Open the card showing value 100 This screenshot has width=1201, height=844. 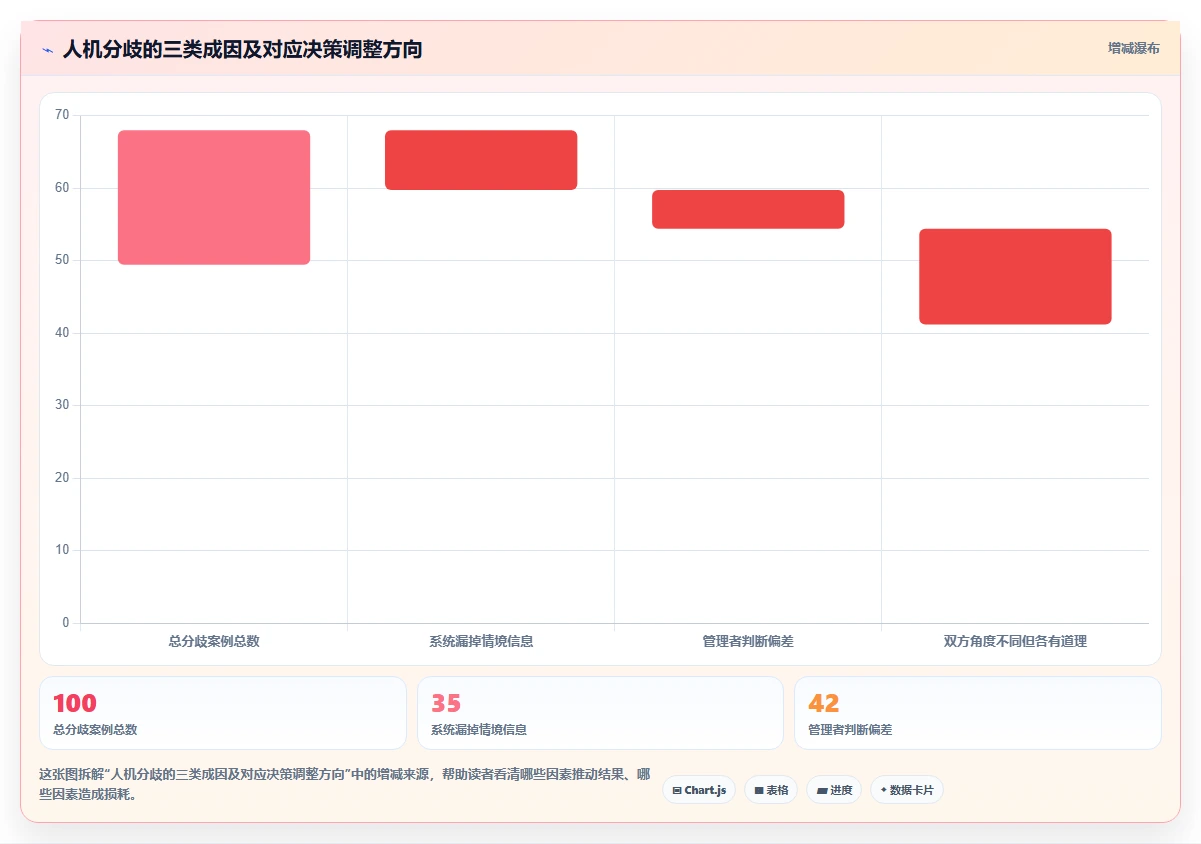point(223,713)
